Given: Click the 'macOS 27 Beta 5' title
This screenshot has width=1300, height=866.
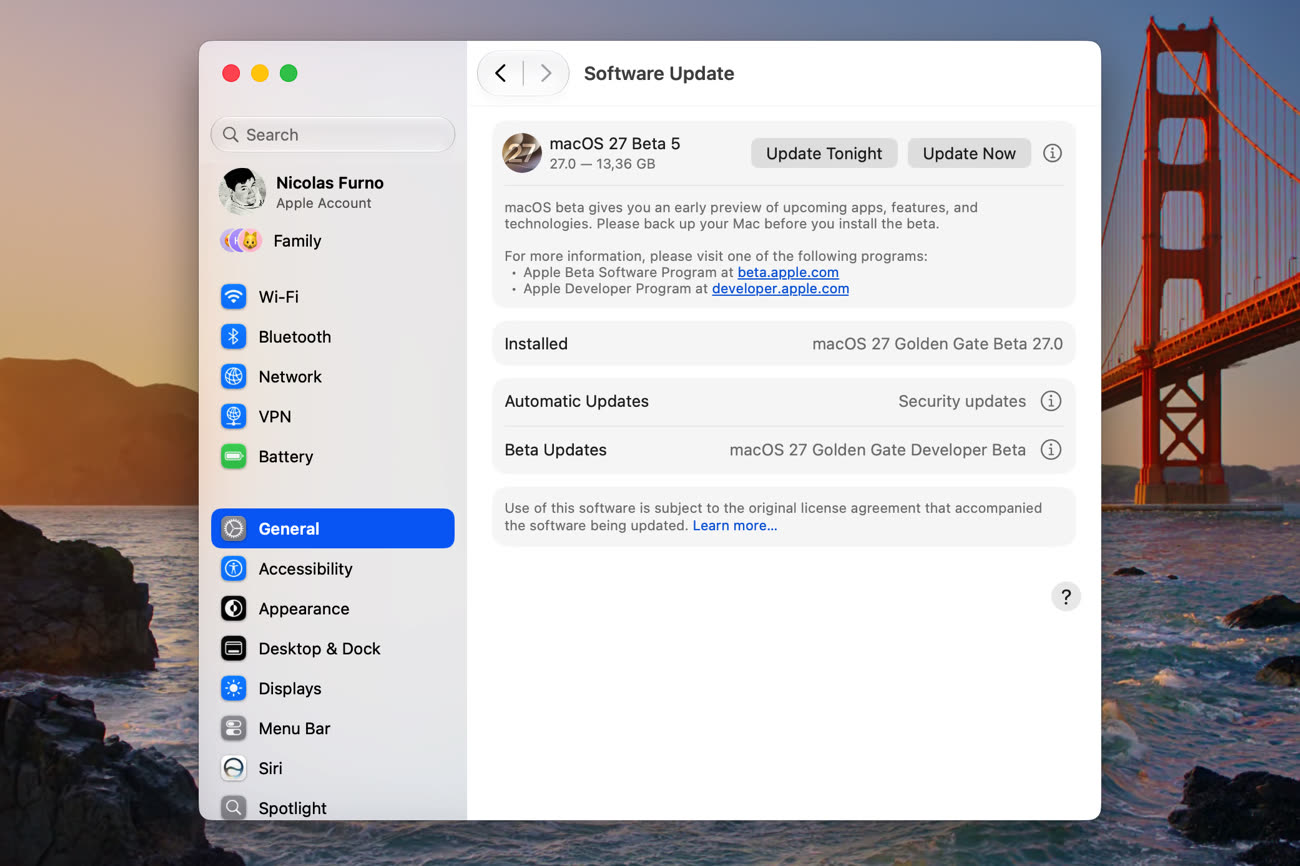Looking at the screenshot, I should click(615, 143).
